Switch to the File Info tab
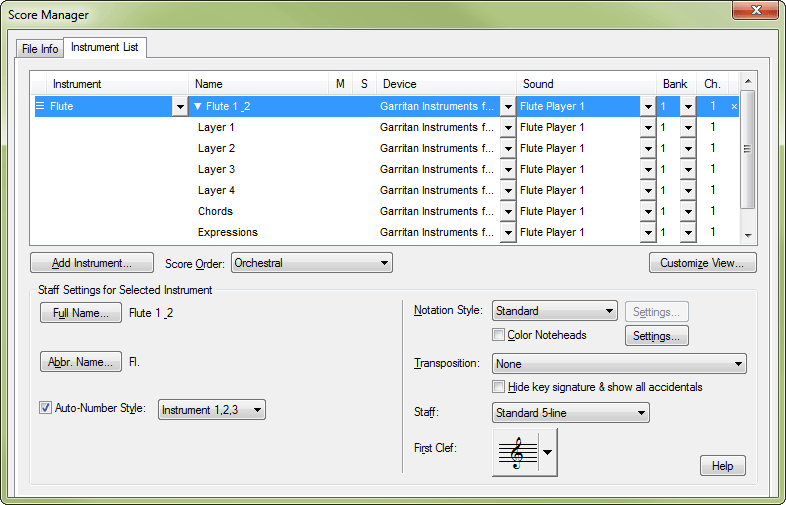Viewport: 786px width, 505px height. [x=40, y=49]
